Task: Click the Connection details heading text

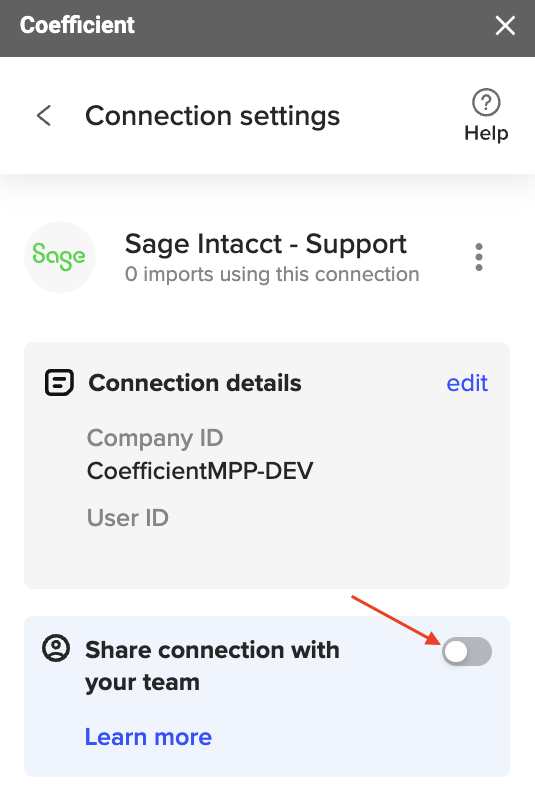Action: (x=195, y=383)
